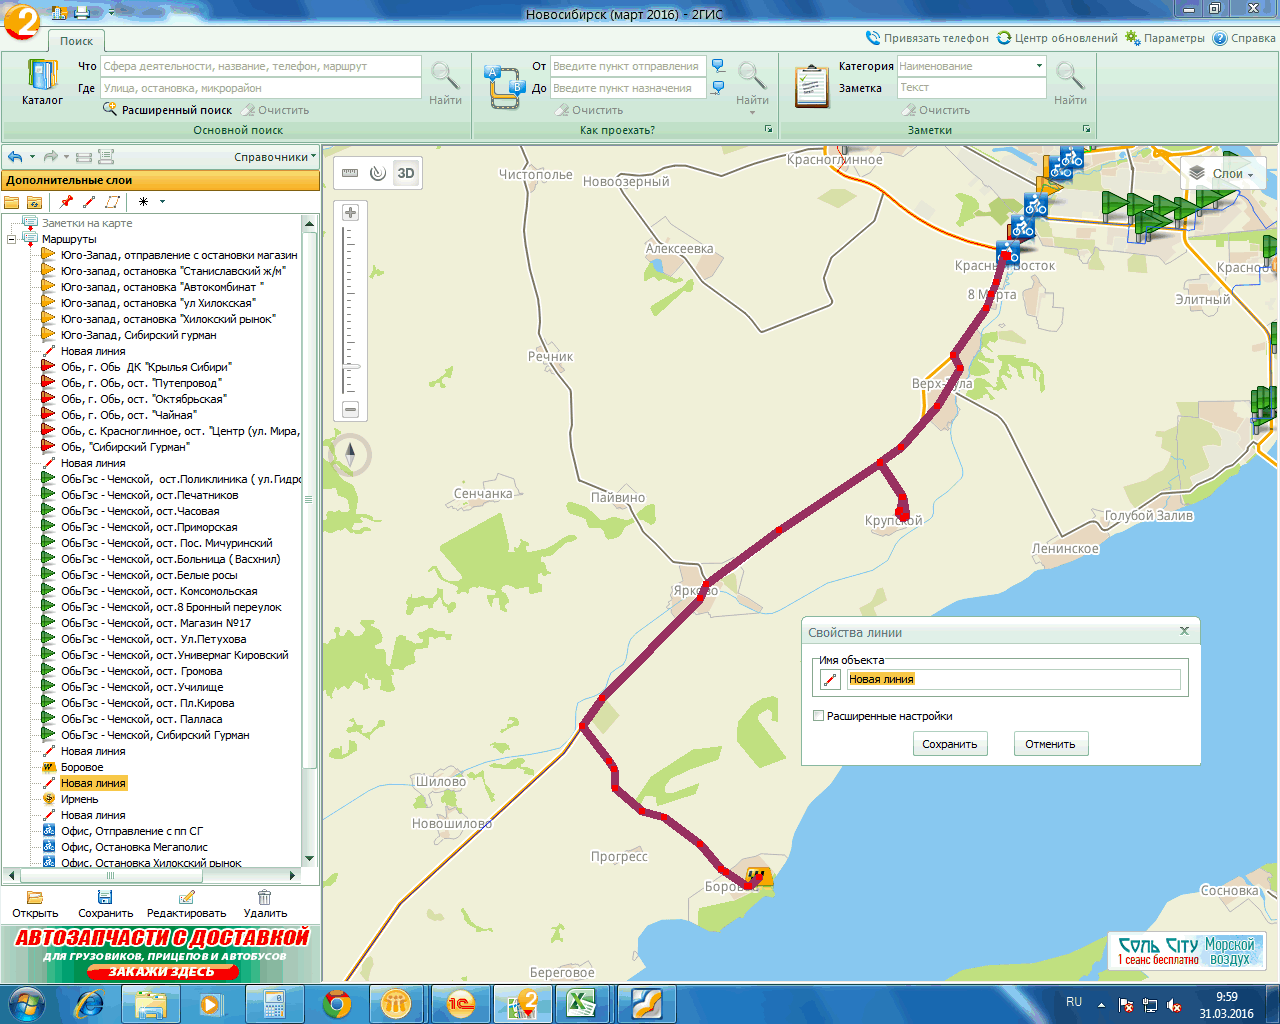
Task: Open the Категория Наименование combo box
Action: coord(971,66)
